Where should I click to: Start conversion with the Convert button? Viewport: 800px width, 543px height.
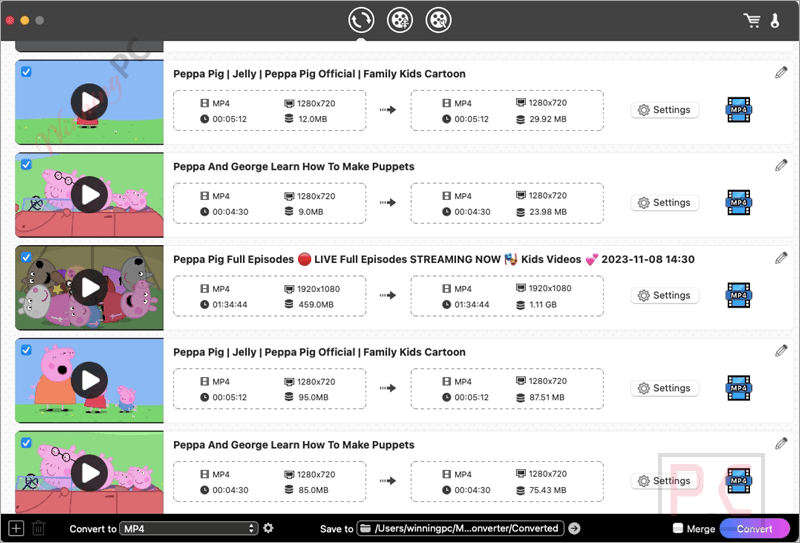pyautogui.click(x=754, y=529)
